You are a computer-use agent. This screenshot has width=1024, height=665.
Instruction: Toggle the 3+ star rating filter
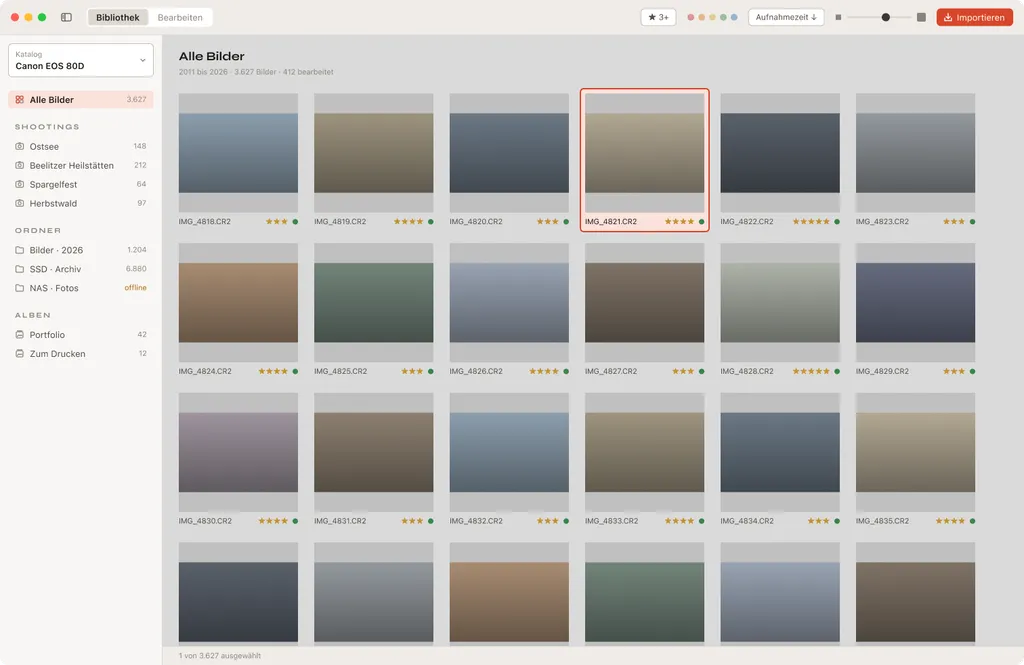(658, 18)
